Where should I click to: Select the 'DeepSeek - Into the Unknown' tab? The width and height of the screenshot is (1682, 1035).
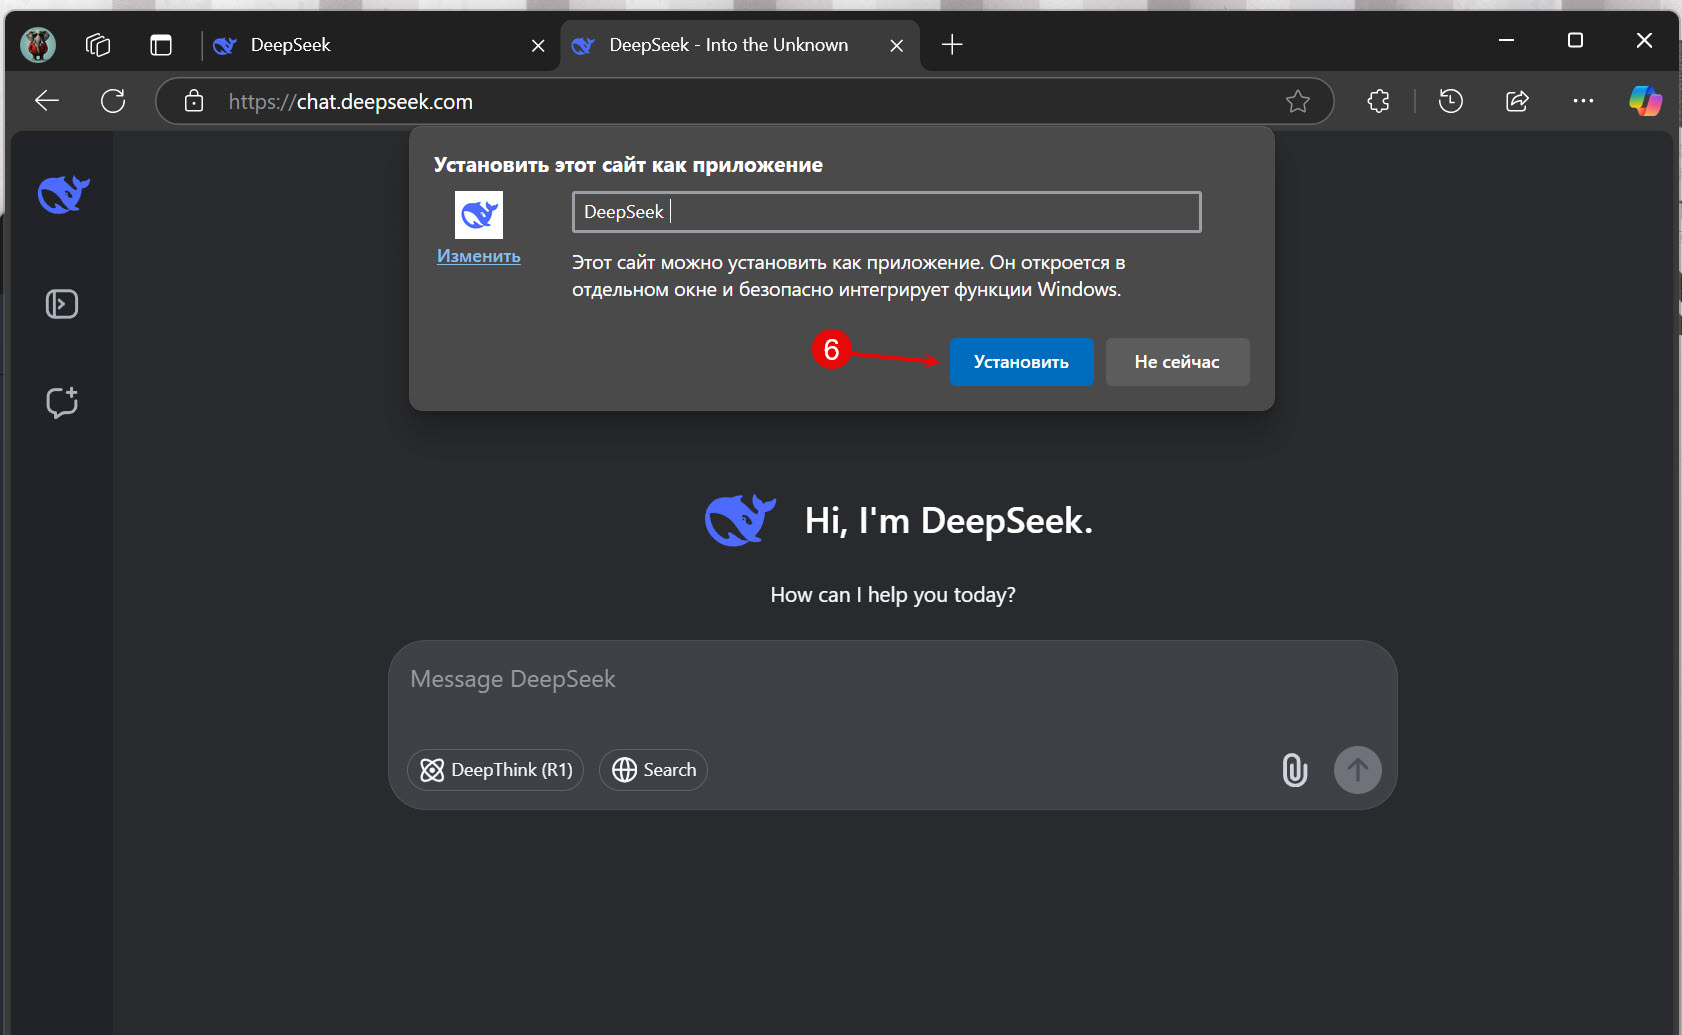tap(740, 45)
